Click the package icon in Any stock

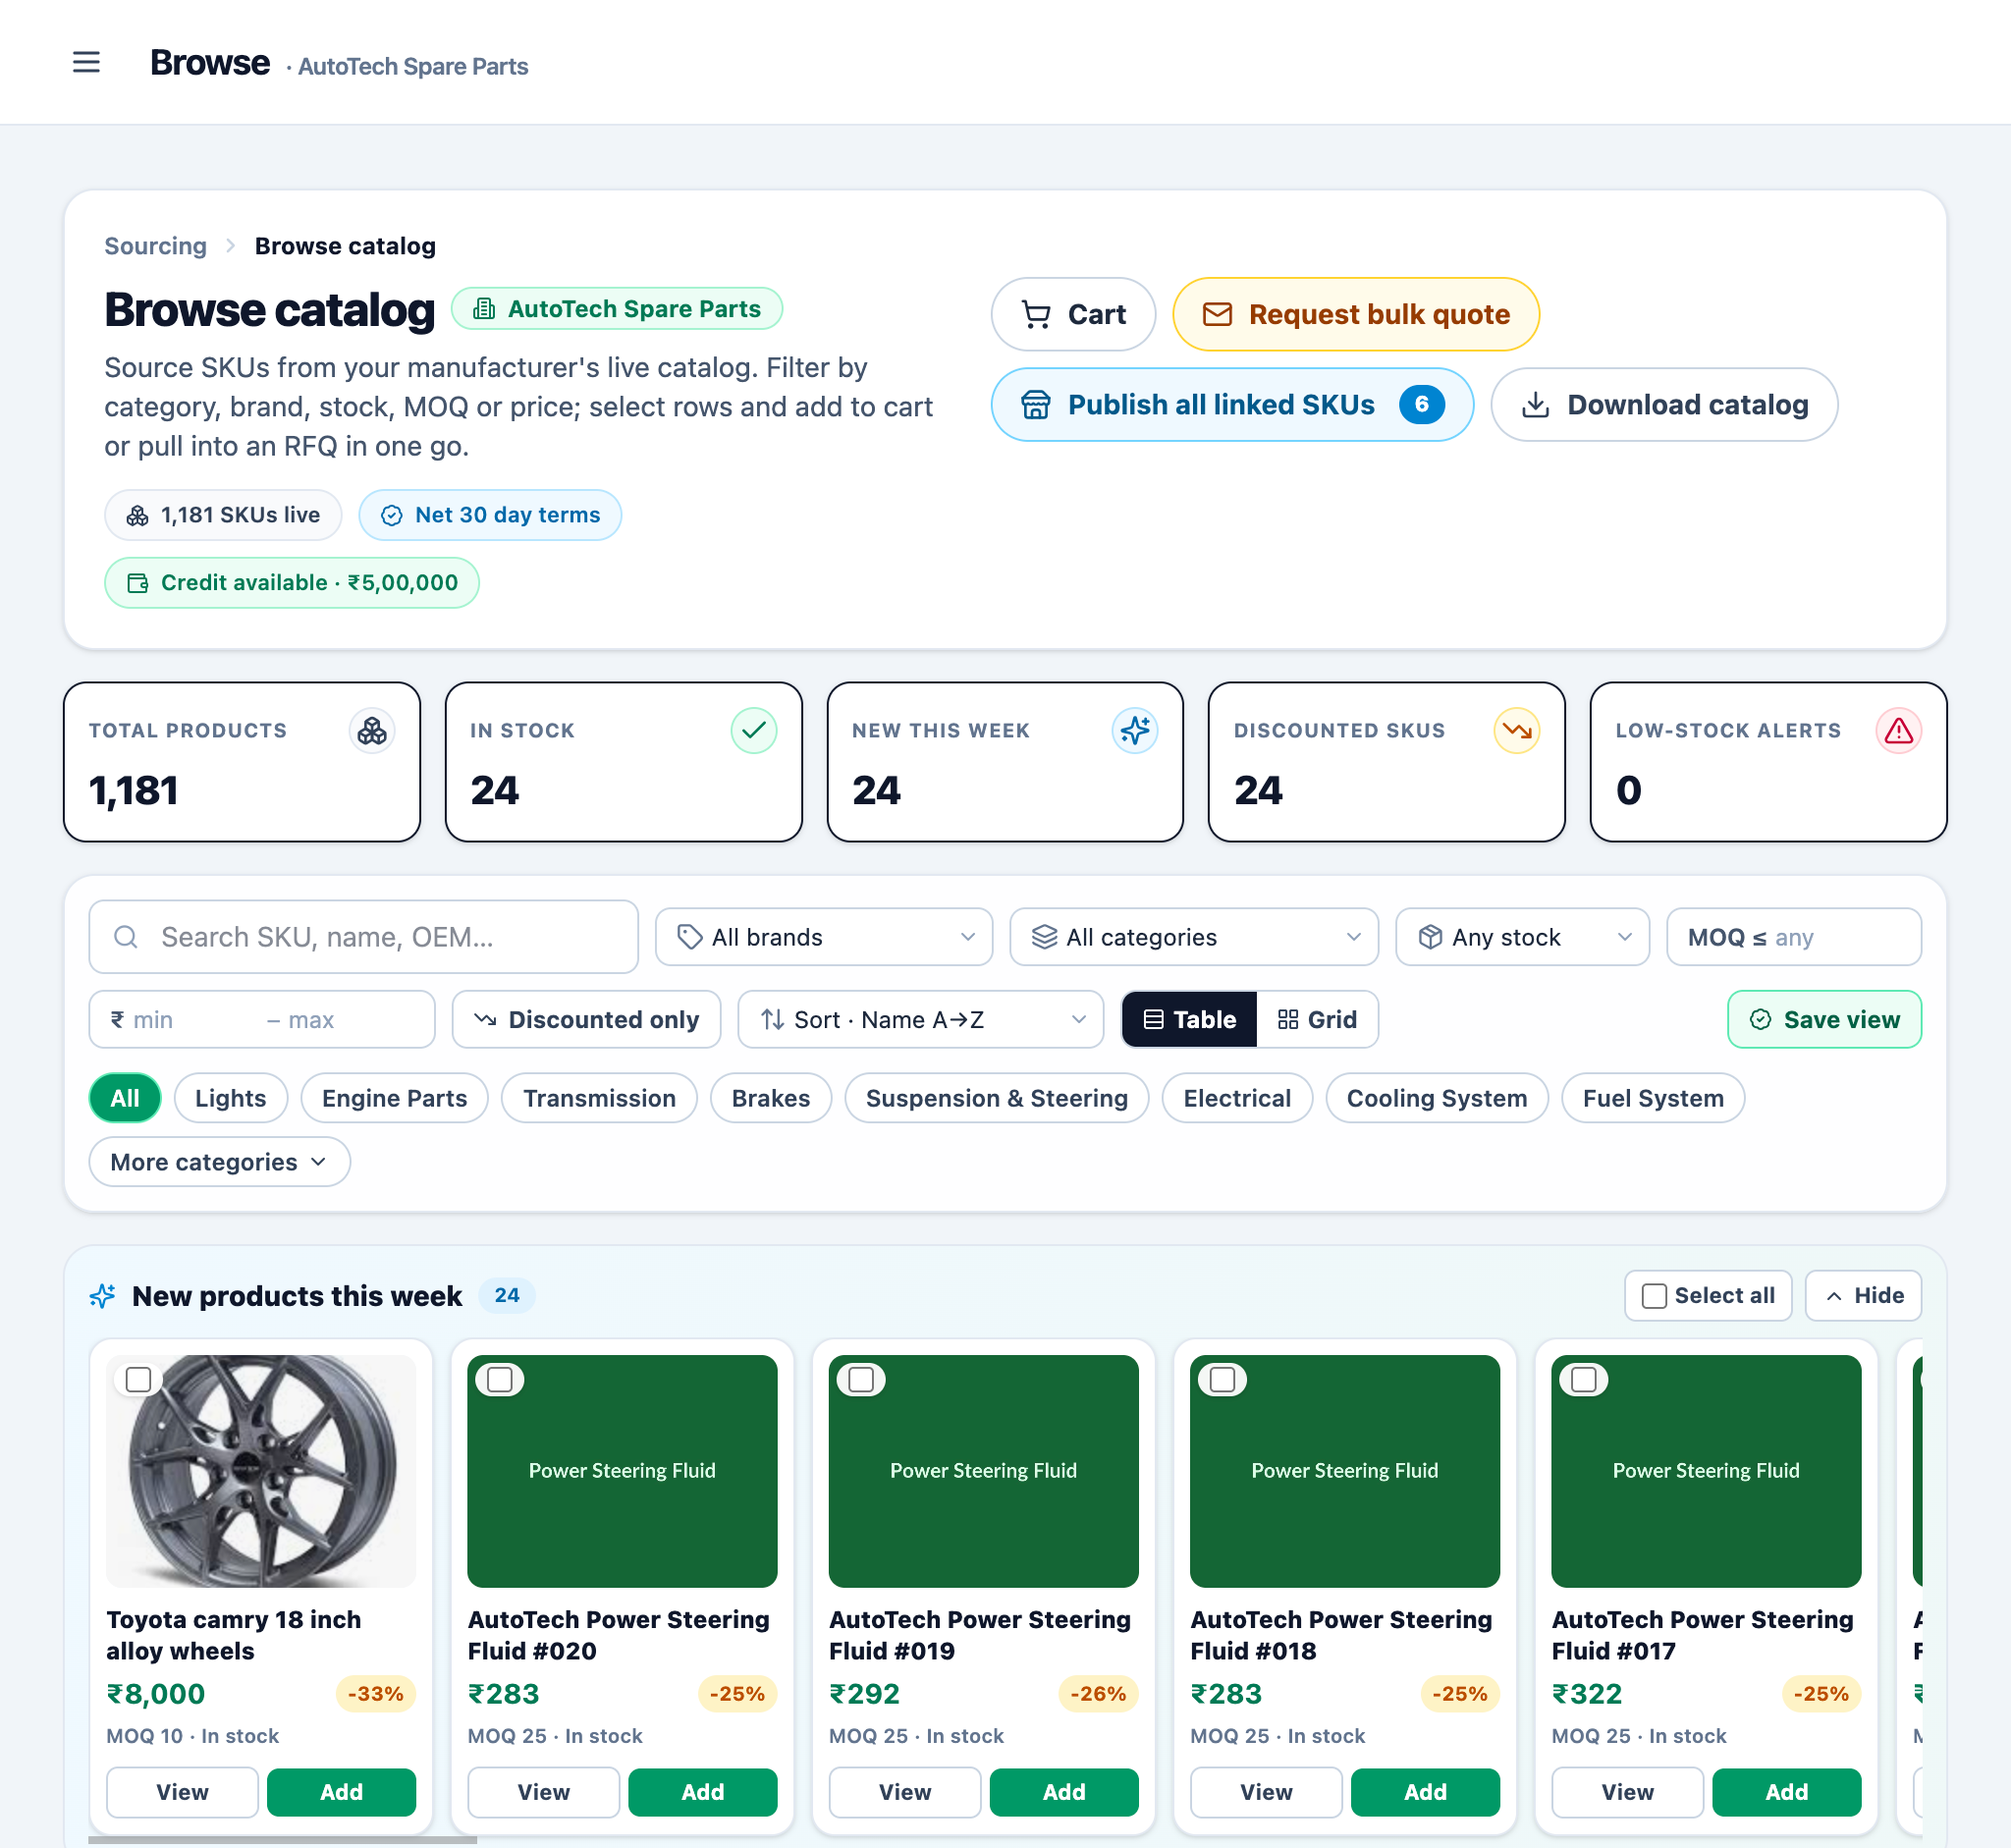tap(1430, 938)
